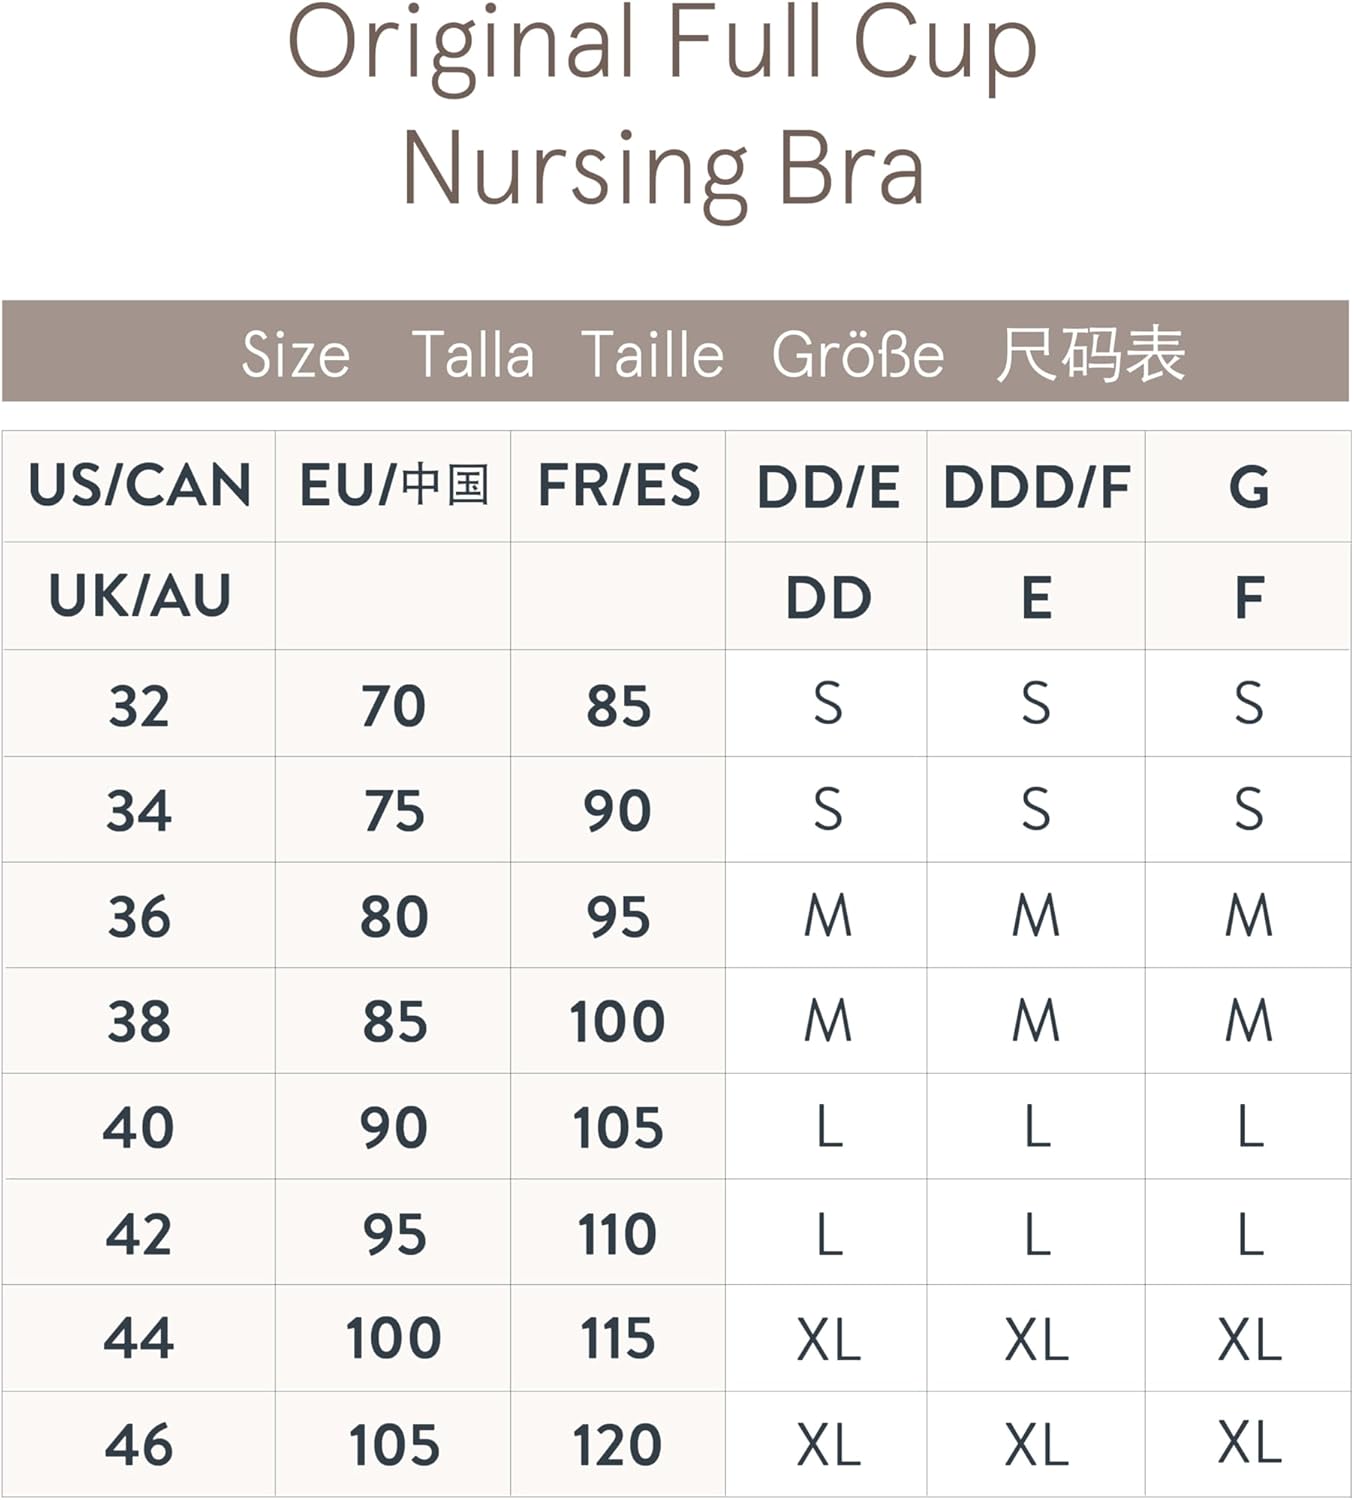Select the DD/E cup header cell
Image resolution: width=1354 pixels, height=1500 pixels.
827,488
